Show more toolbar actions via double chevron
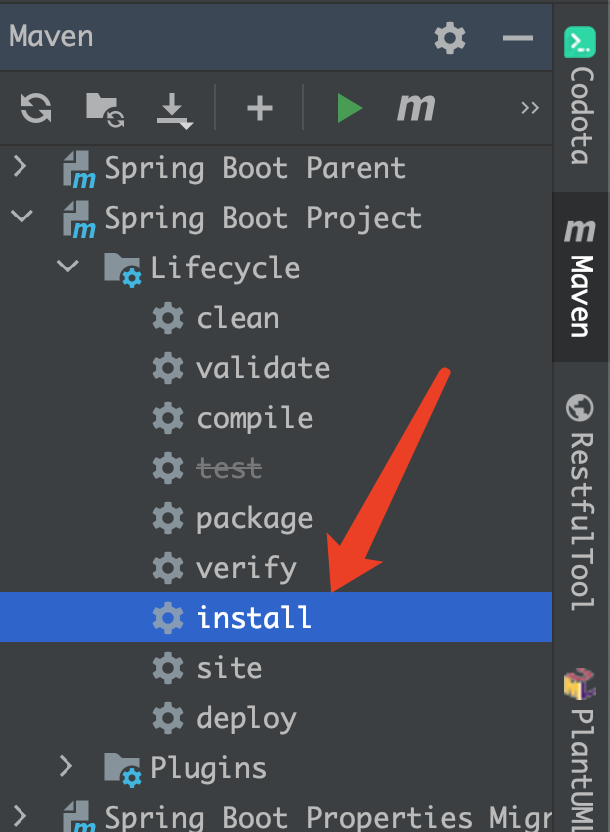The image size is (610, 832). (529, 108)
